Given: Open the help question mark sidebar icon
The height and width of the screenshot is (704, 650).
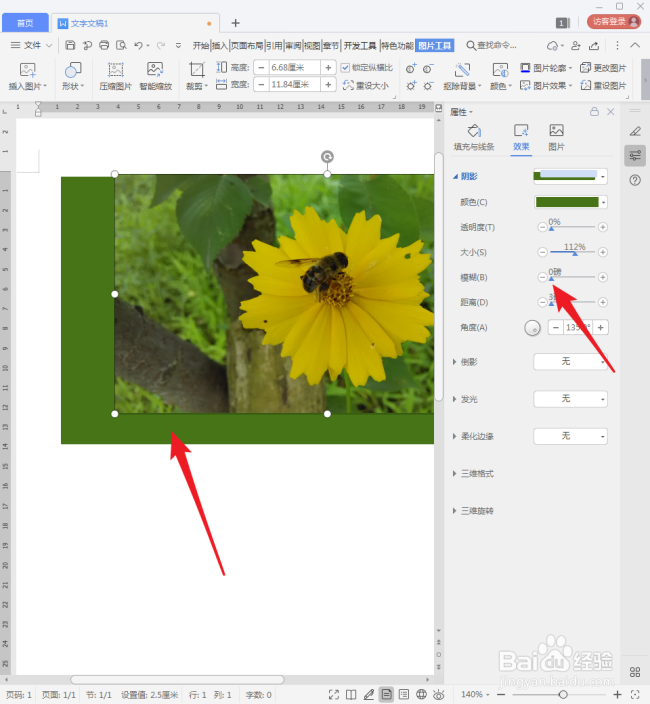Looking at the screenshot, I should [x=635, y=180].
